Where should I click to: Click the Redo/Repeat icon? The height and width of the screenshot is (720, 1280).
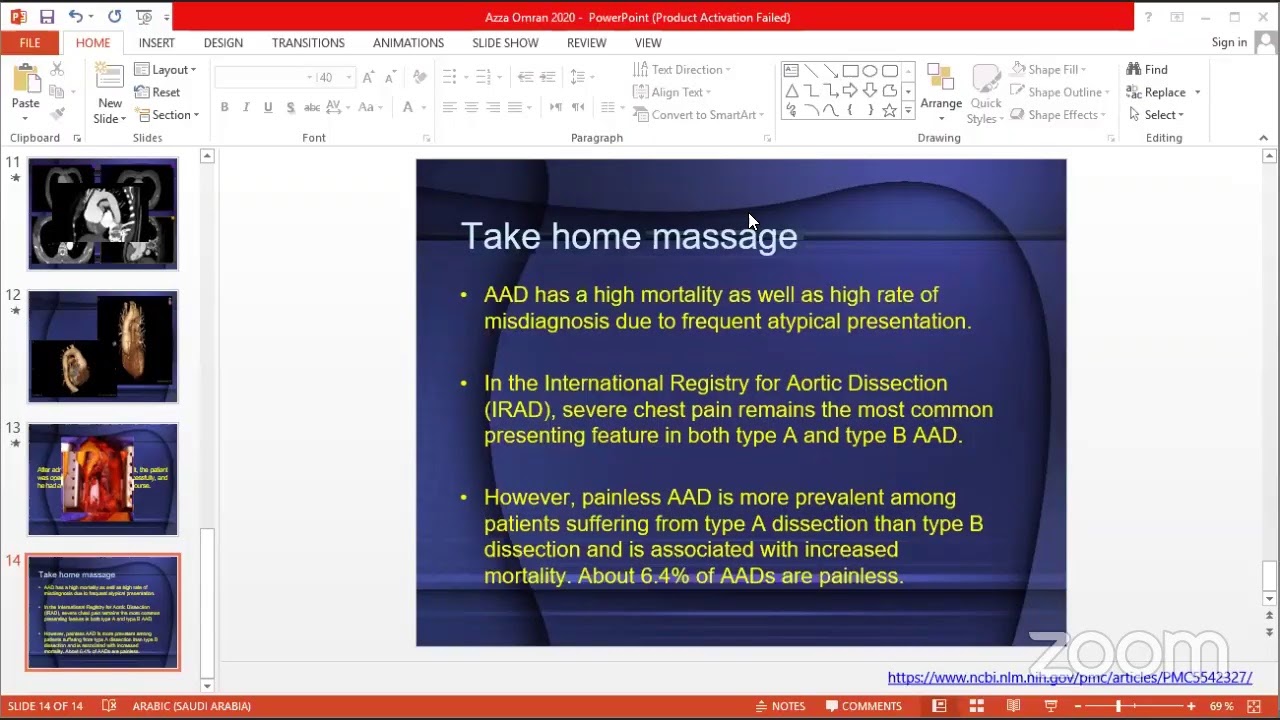click(114, 17)
